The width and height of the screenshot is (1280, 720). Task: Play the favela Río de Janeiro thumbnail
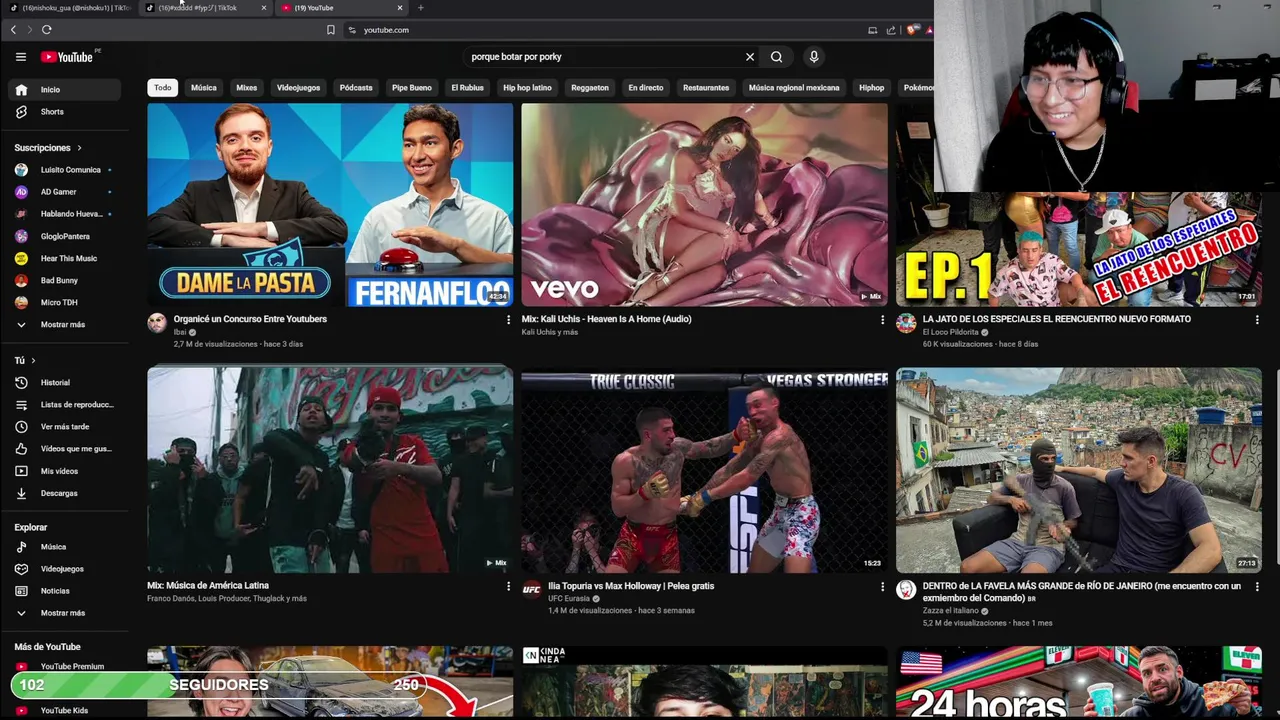coord(1079,470)
